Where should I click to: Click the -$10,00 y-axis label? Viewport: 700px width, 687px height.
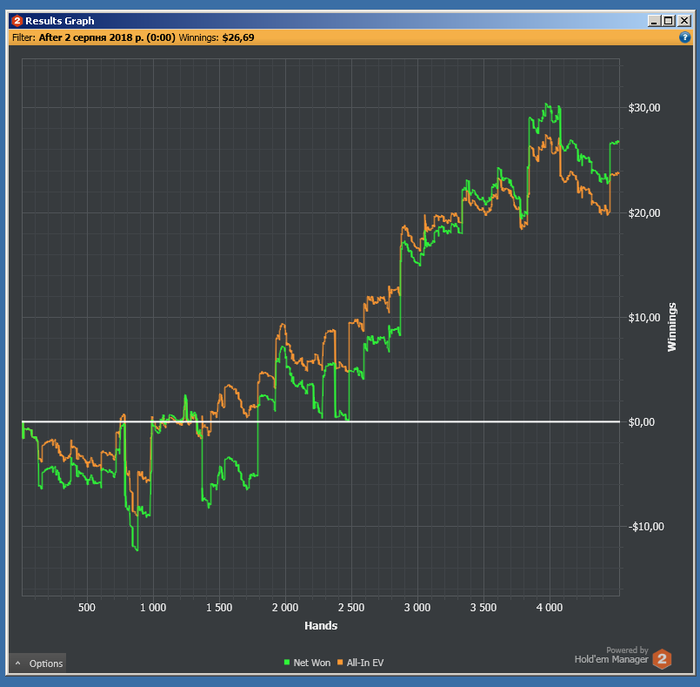coord(646,526)
